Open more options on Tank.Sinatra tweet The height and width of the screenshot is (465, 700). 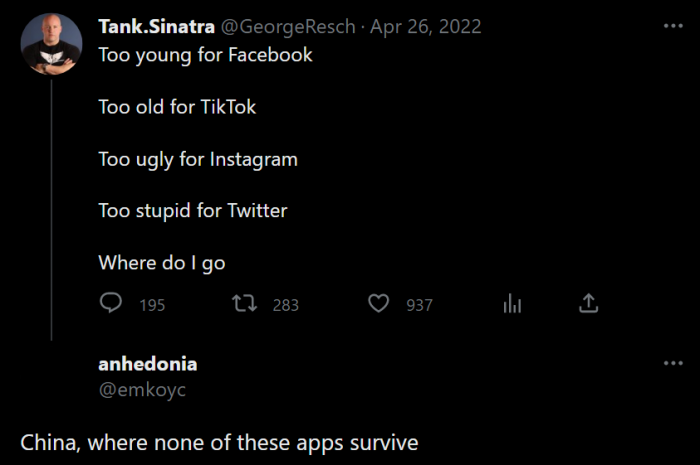[x=673, y=26]
